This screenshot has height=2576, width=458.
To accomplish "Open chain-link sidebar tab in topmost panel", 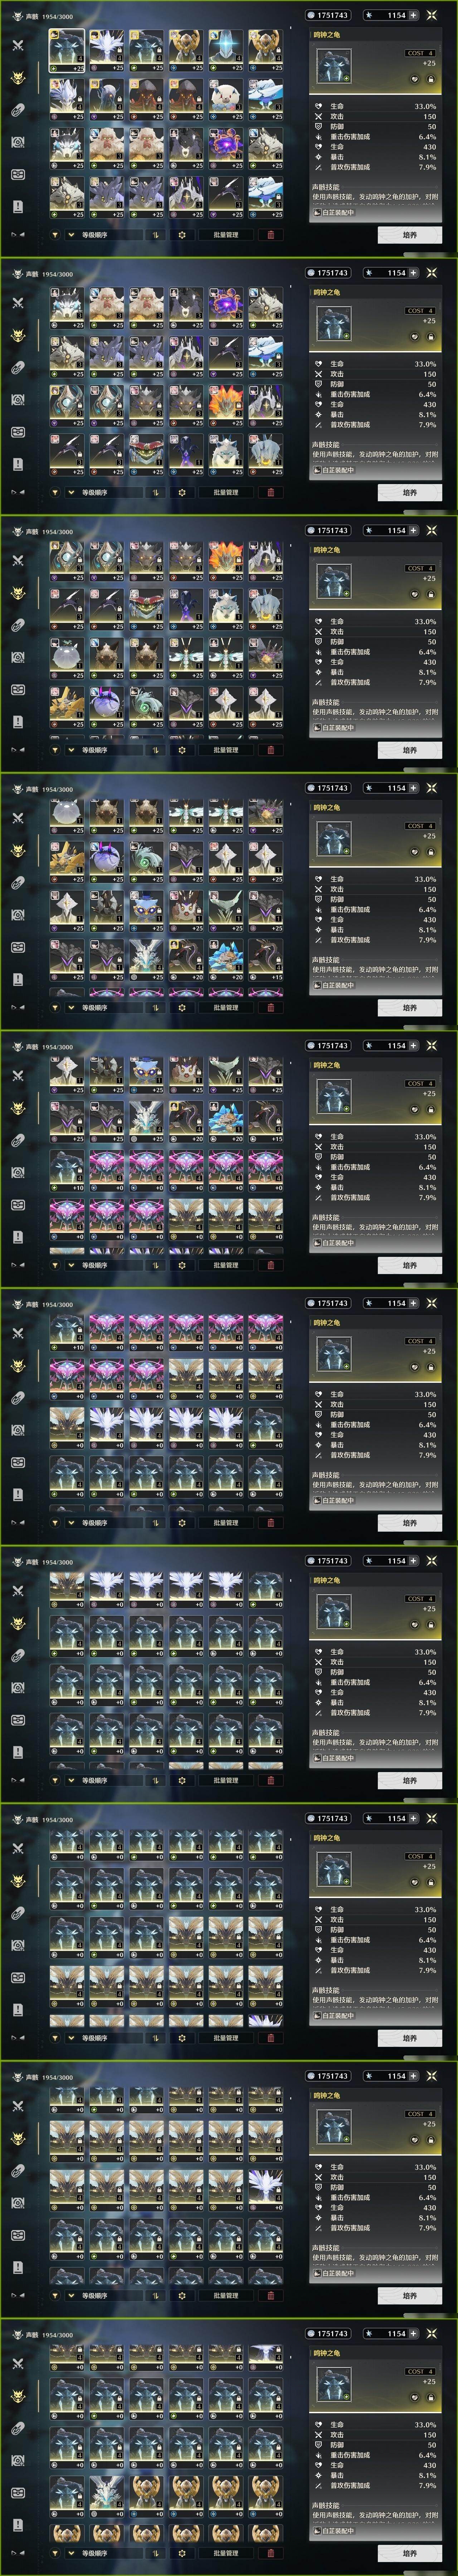I will tap(18, 110).
